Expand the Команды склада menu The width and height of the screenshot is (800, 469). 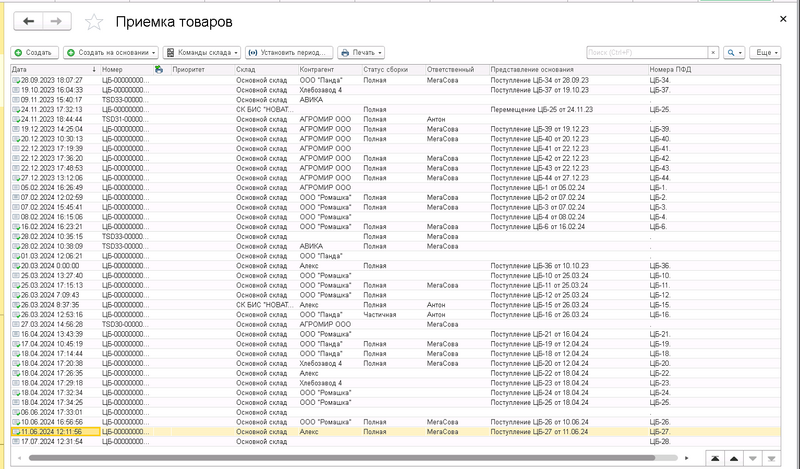(x=202, y=52)
